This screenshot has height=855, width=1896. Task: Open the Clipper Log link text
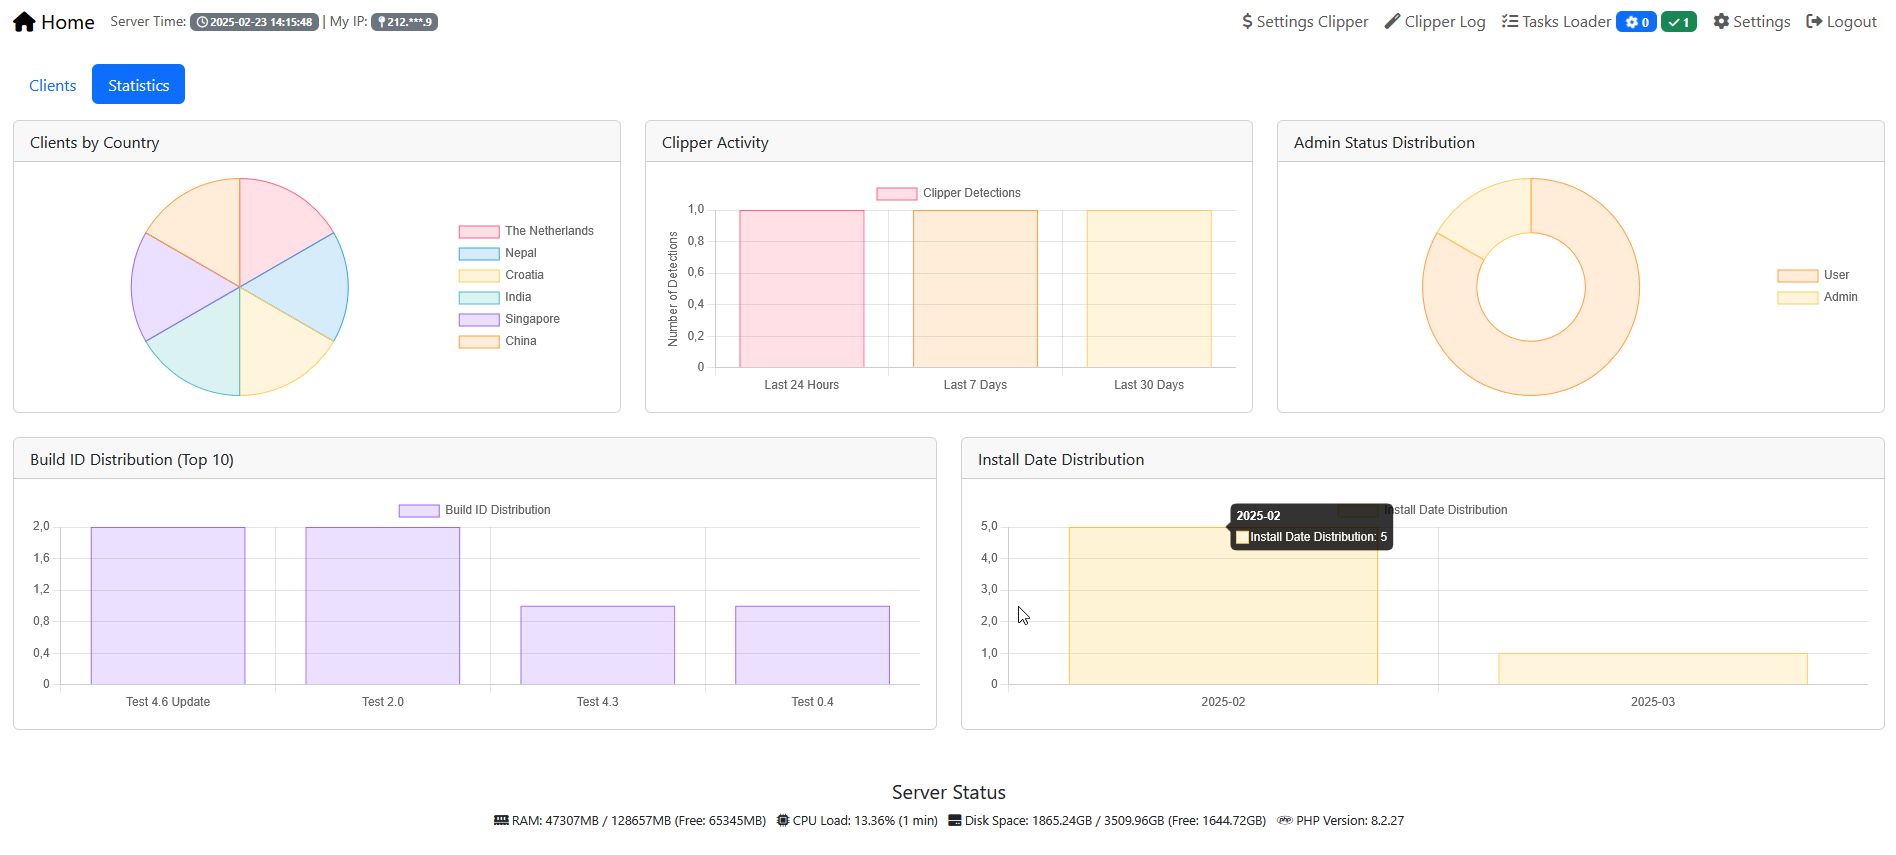(1444, 22)
